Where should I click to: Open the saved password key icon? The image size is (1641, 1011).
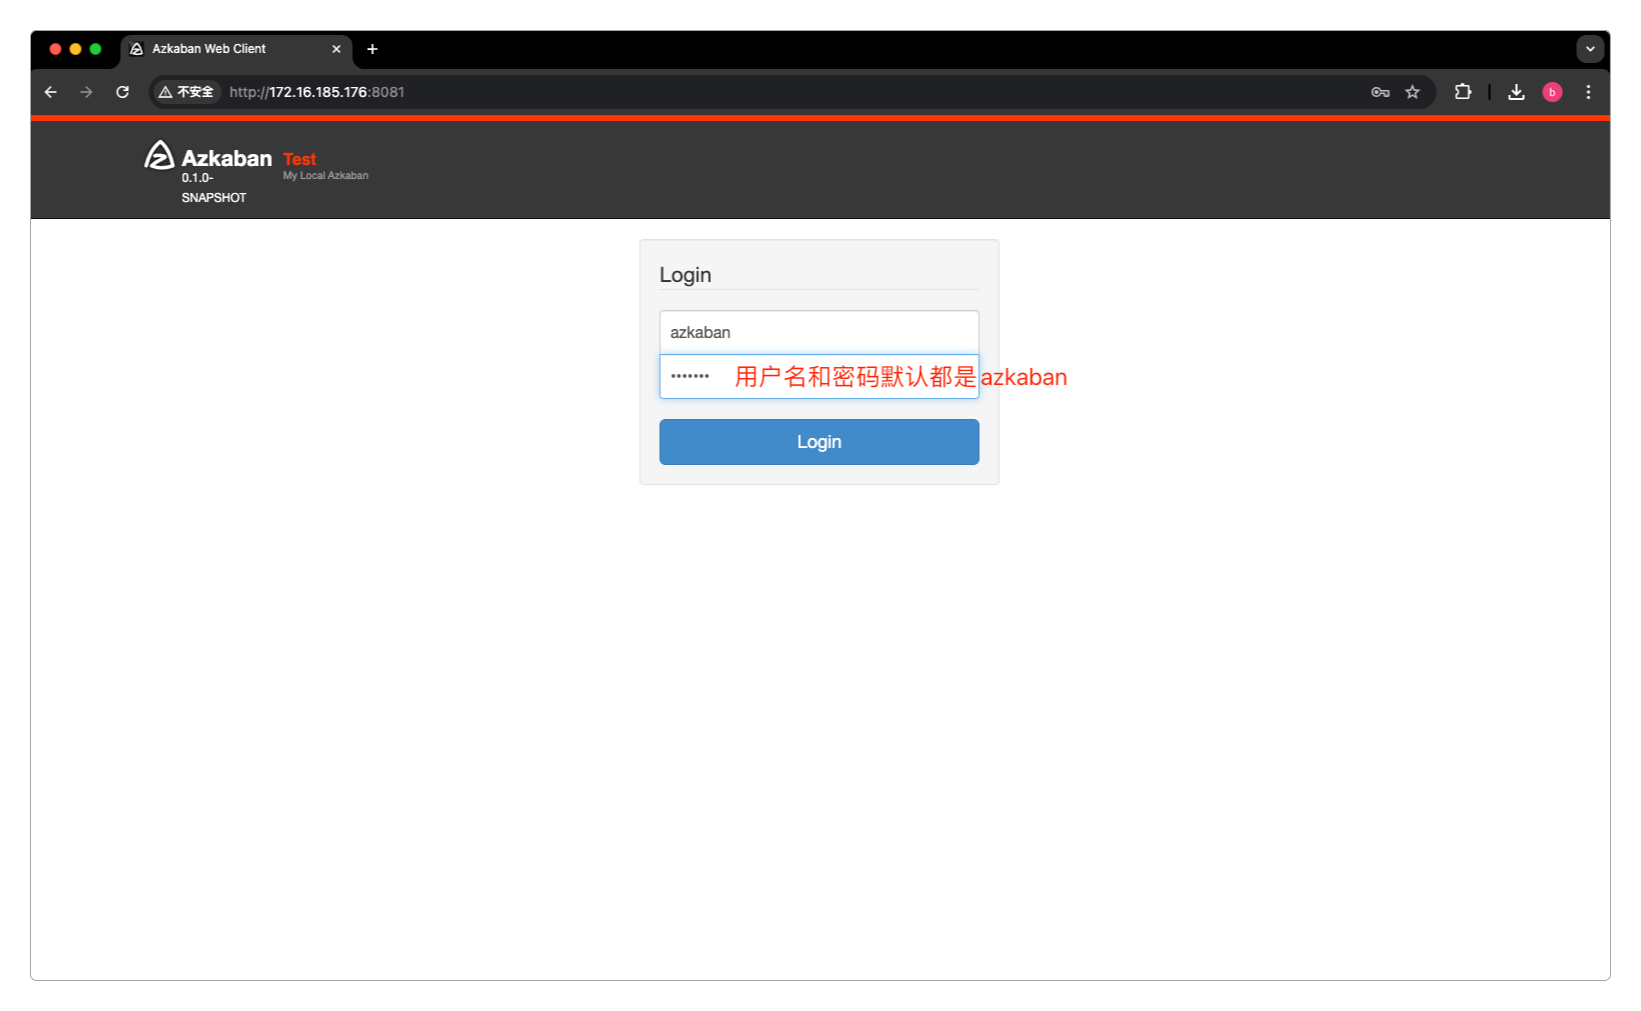tap(1380, 92)
